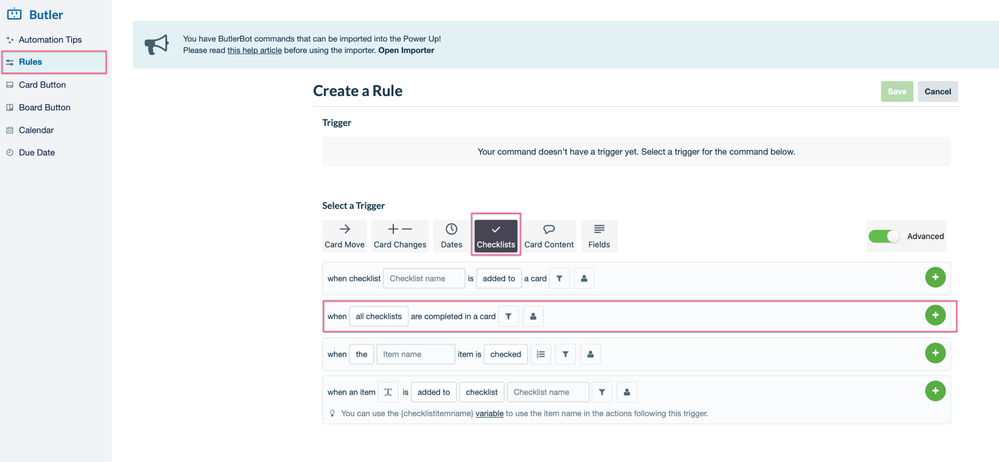
Task: Select the Dates trigger tab
Action: pos(451,236)
